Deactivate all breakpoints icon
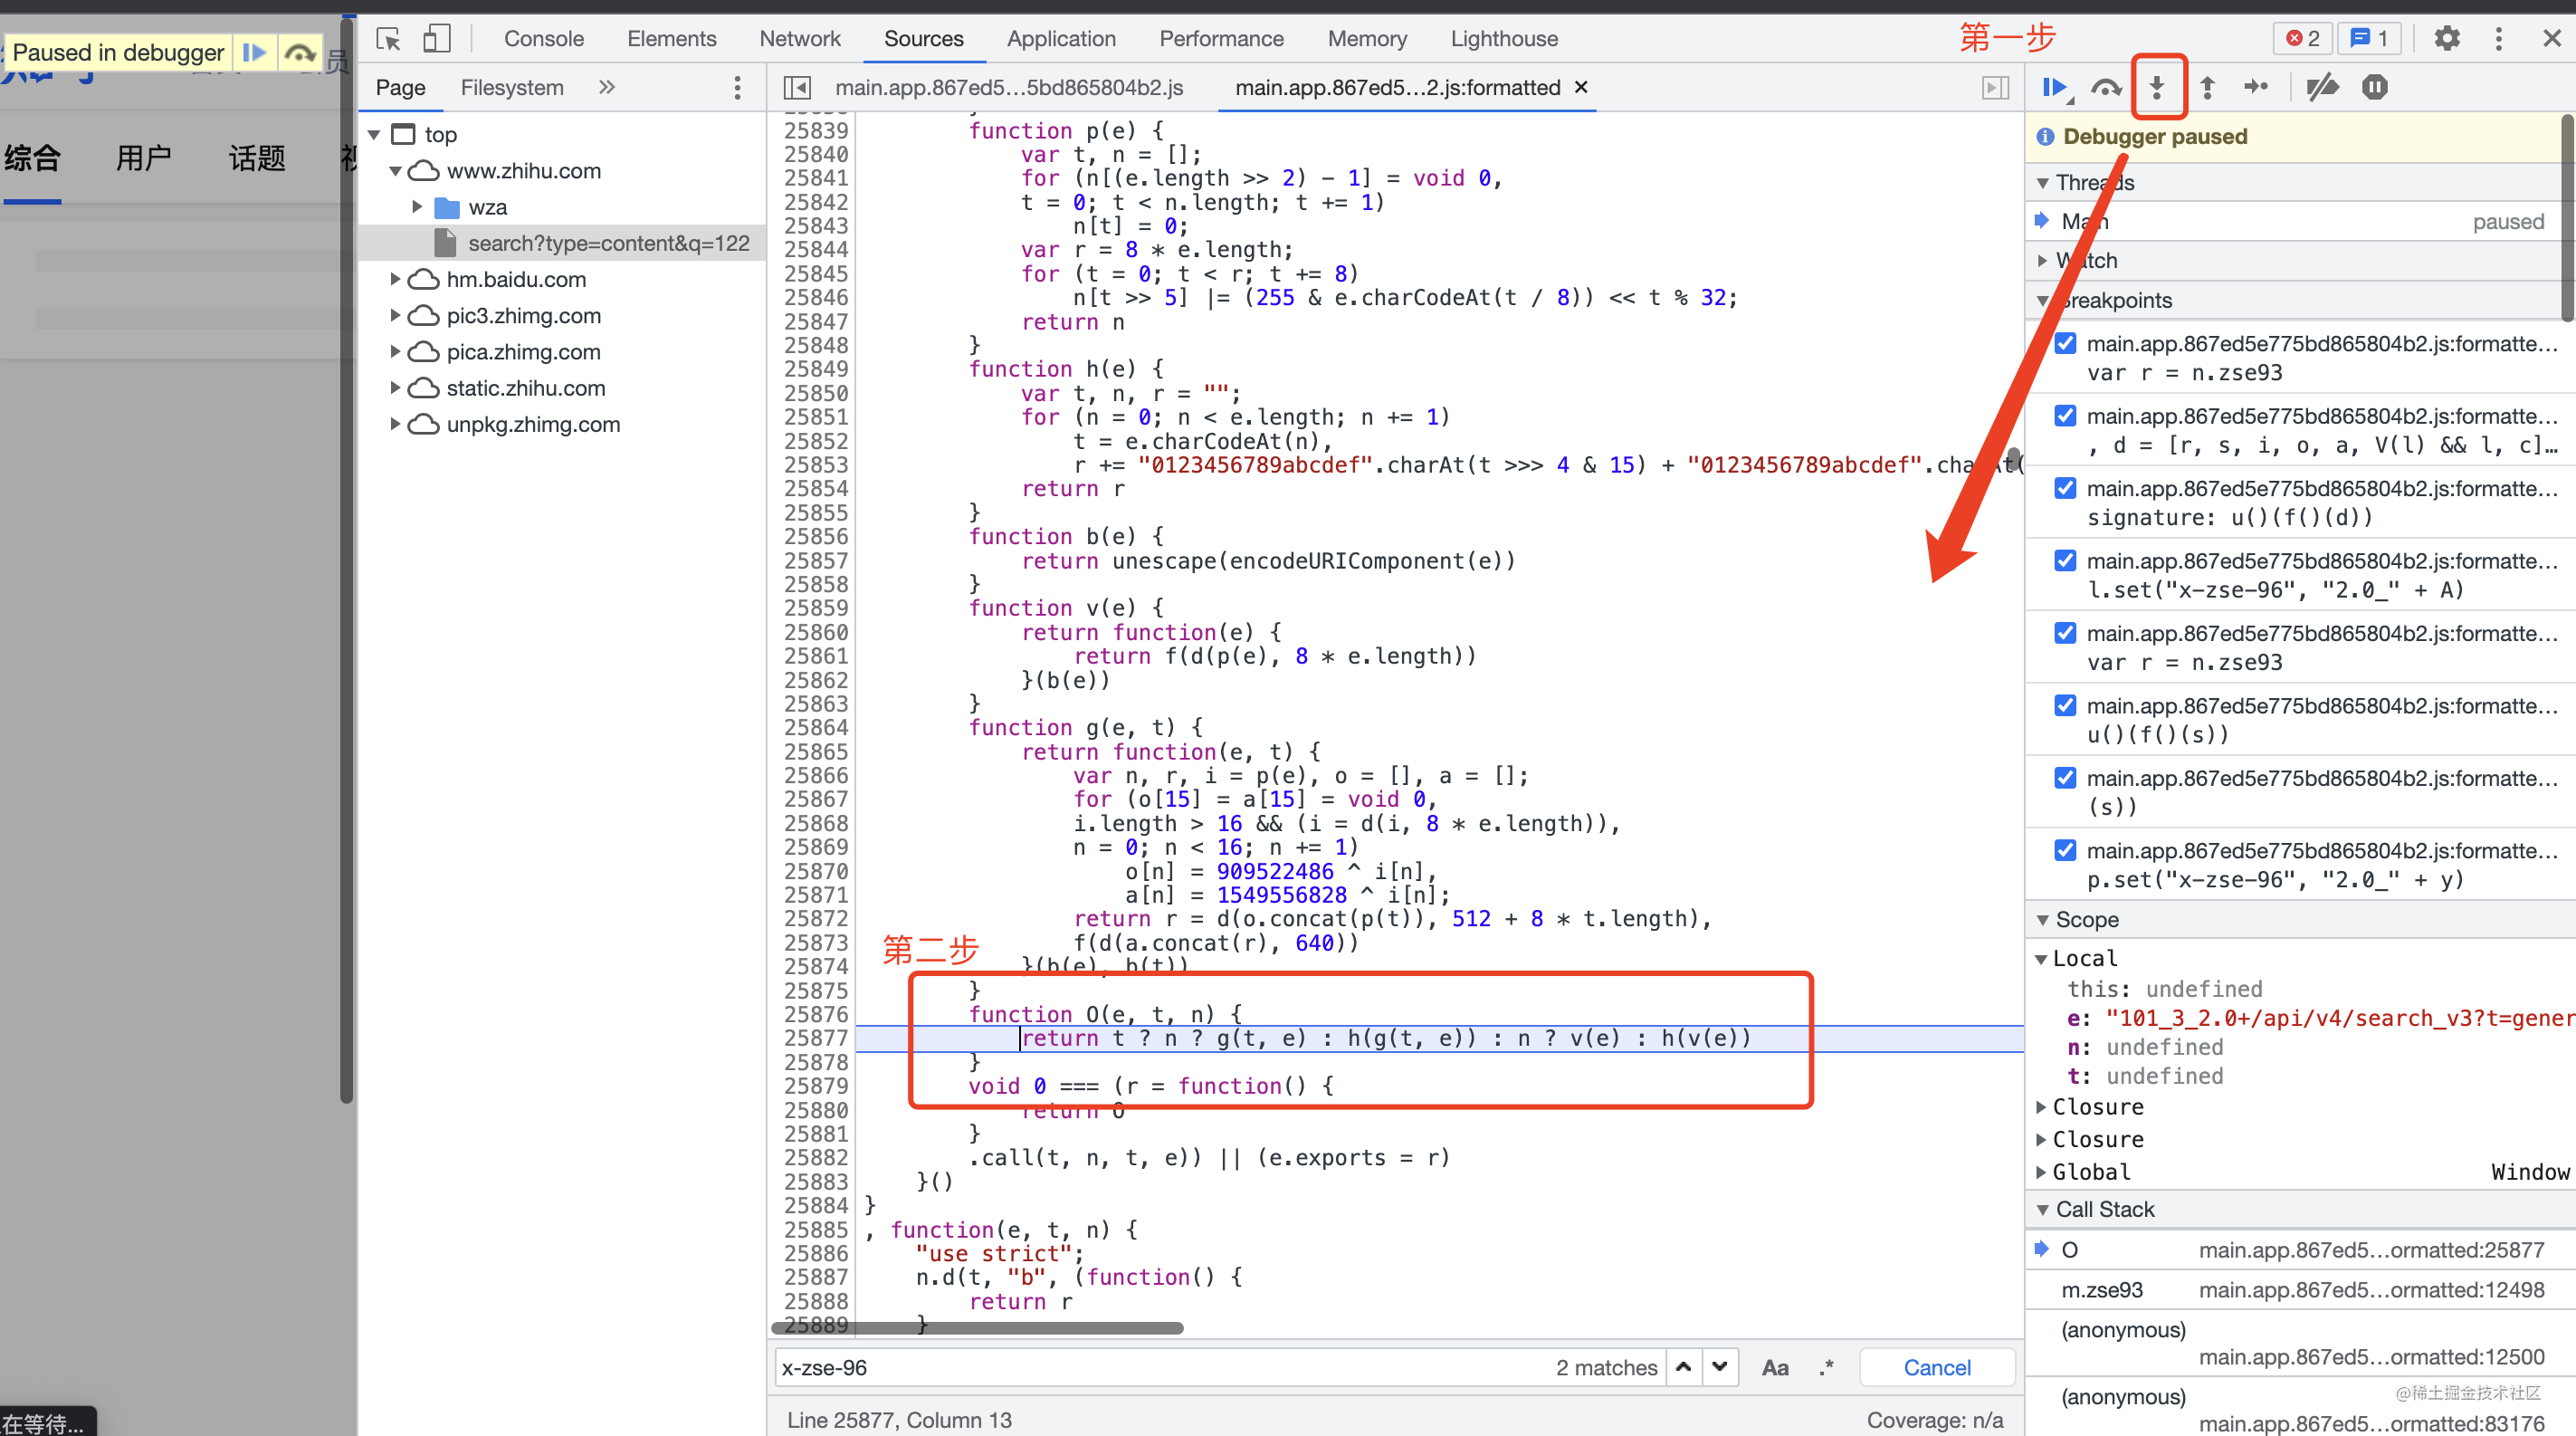The image size is (2576, 1436). pyautogui.click(x=2322, y=88)
